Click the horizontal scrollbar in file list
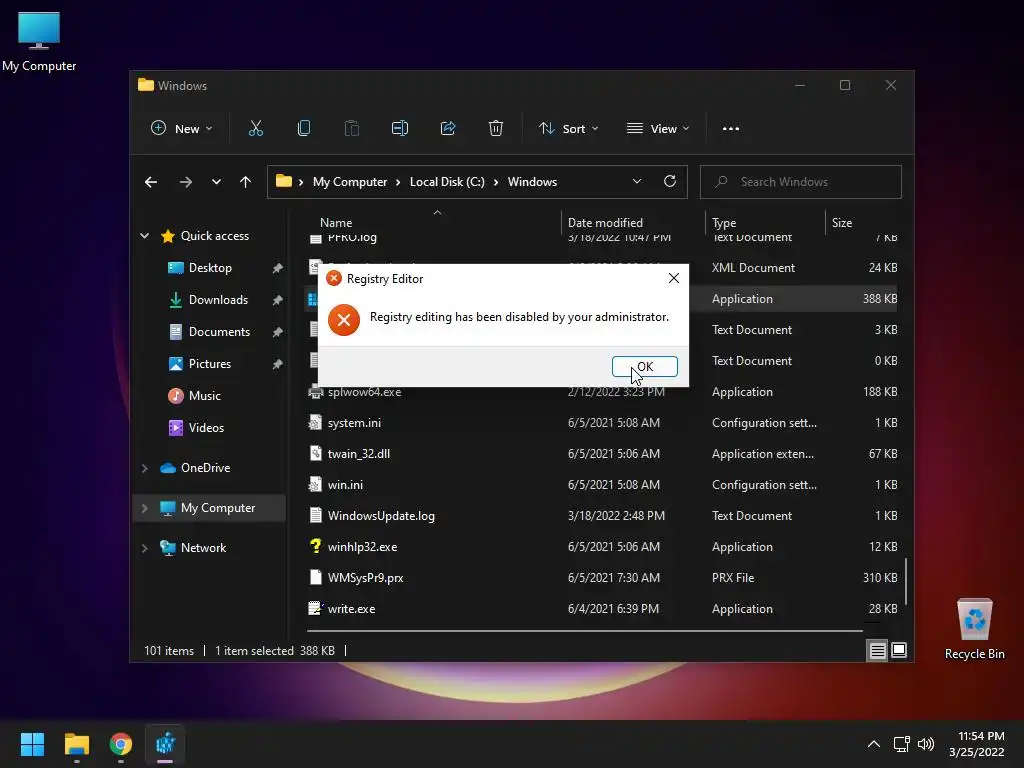This screenshot has height=768, width=1024. click(x=584, y=631)
